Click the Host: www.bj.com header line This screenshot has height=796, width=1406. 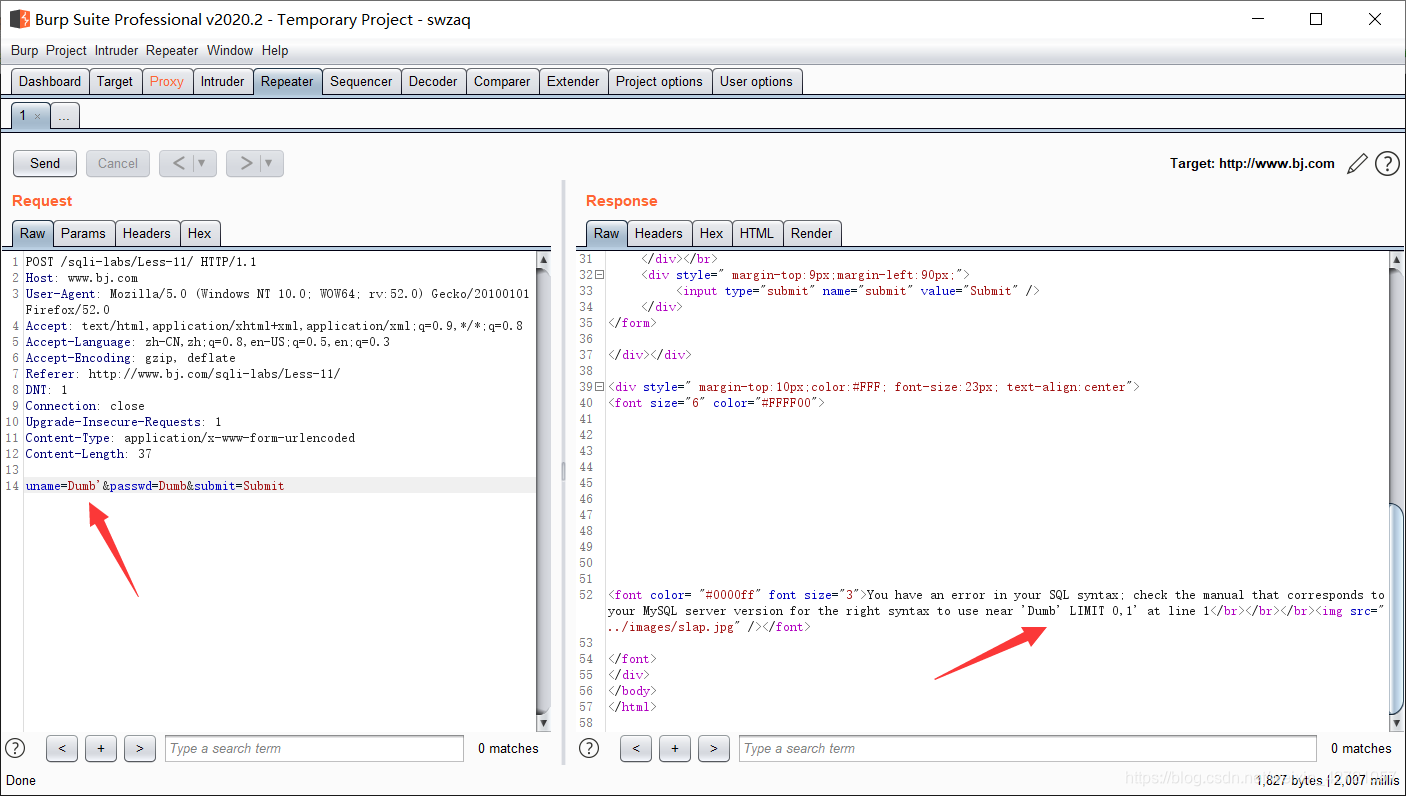[82, 278]
